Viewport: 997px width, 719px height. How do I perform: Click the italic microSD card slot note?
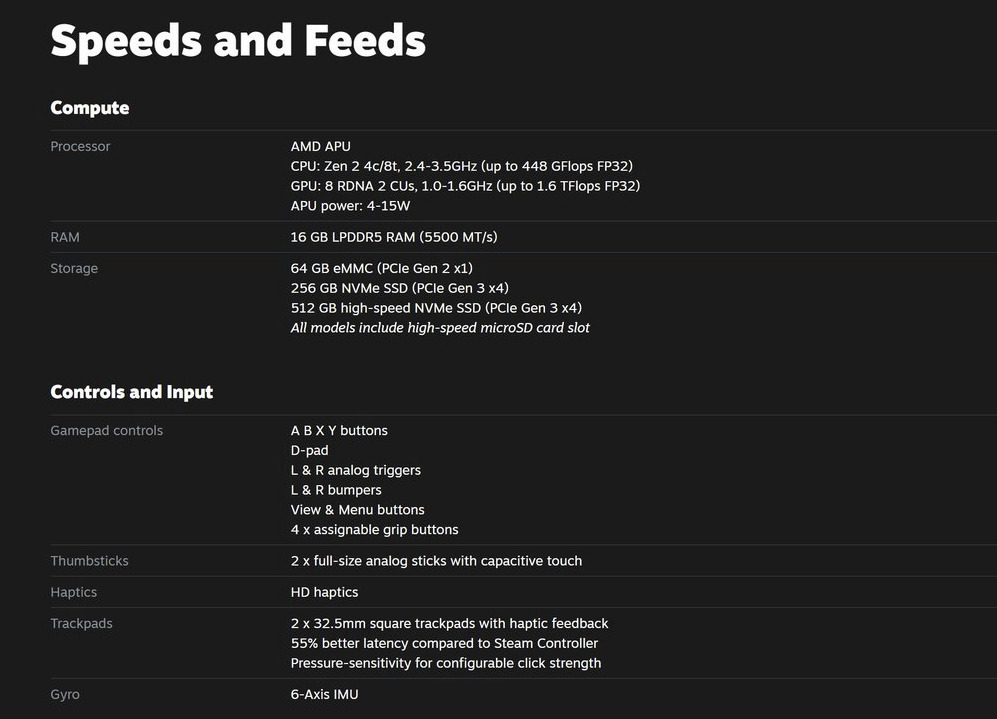click(440, 328)
